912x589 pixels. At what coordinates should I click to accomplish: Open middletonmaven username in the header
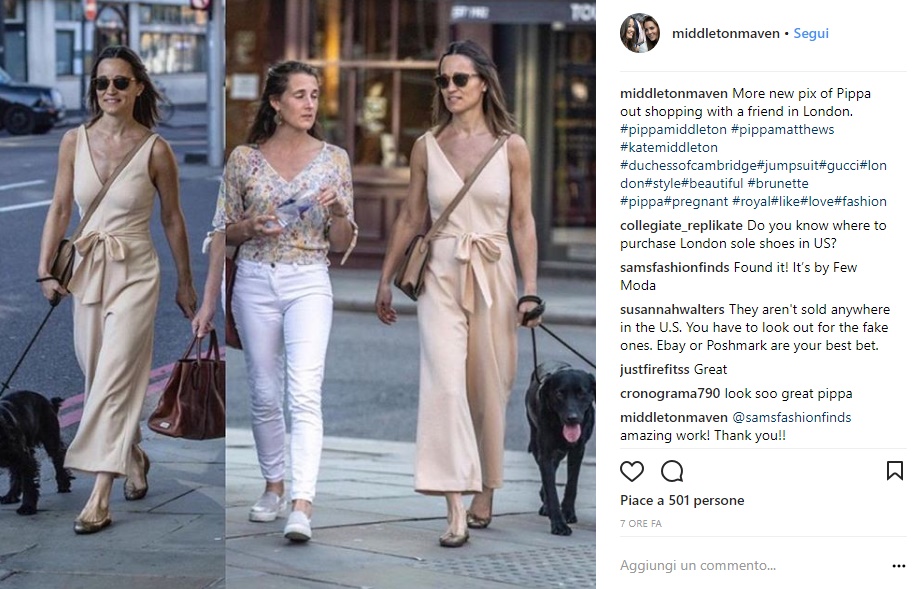coord(725,34)
